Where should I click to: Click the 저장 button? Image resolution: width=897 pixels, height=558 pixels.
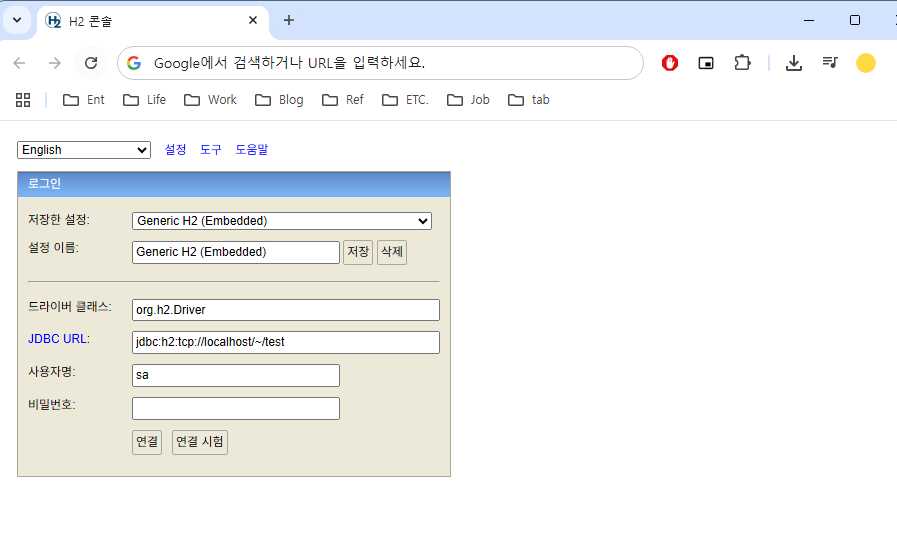(358, 252)
